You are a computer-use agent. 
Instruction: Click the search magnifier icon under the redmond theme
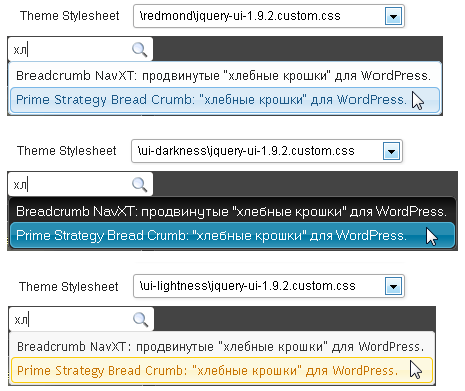(139, 50)
